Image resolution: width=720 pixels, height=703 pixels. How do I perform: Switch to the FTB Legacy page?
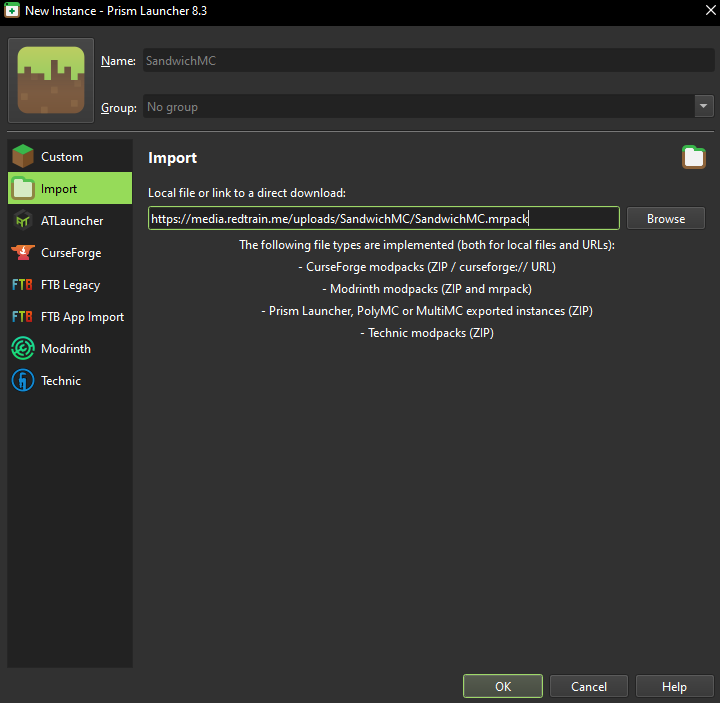70,285
